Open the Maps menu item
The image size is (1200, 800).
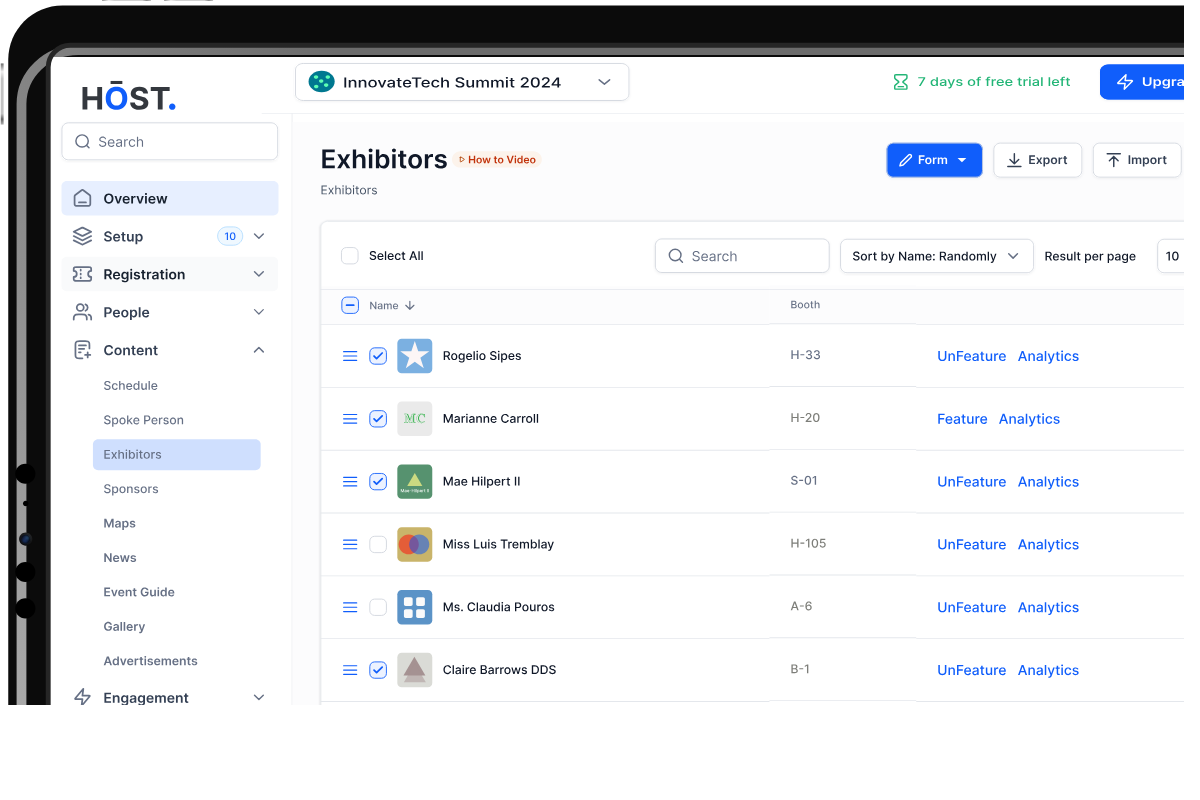[120, 523]
